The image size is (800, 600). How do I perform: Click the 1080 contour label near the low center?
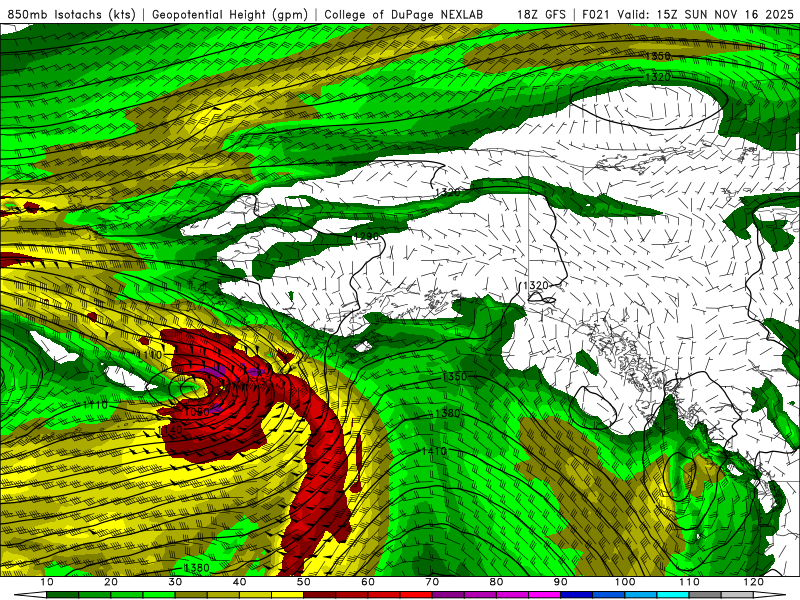[196, 411]
